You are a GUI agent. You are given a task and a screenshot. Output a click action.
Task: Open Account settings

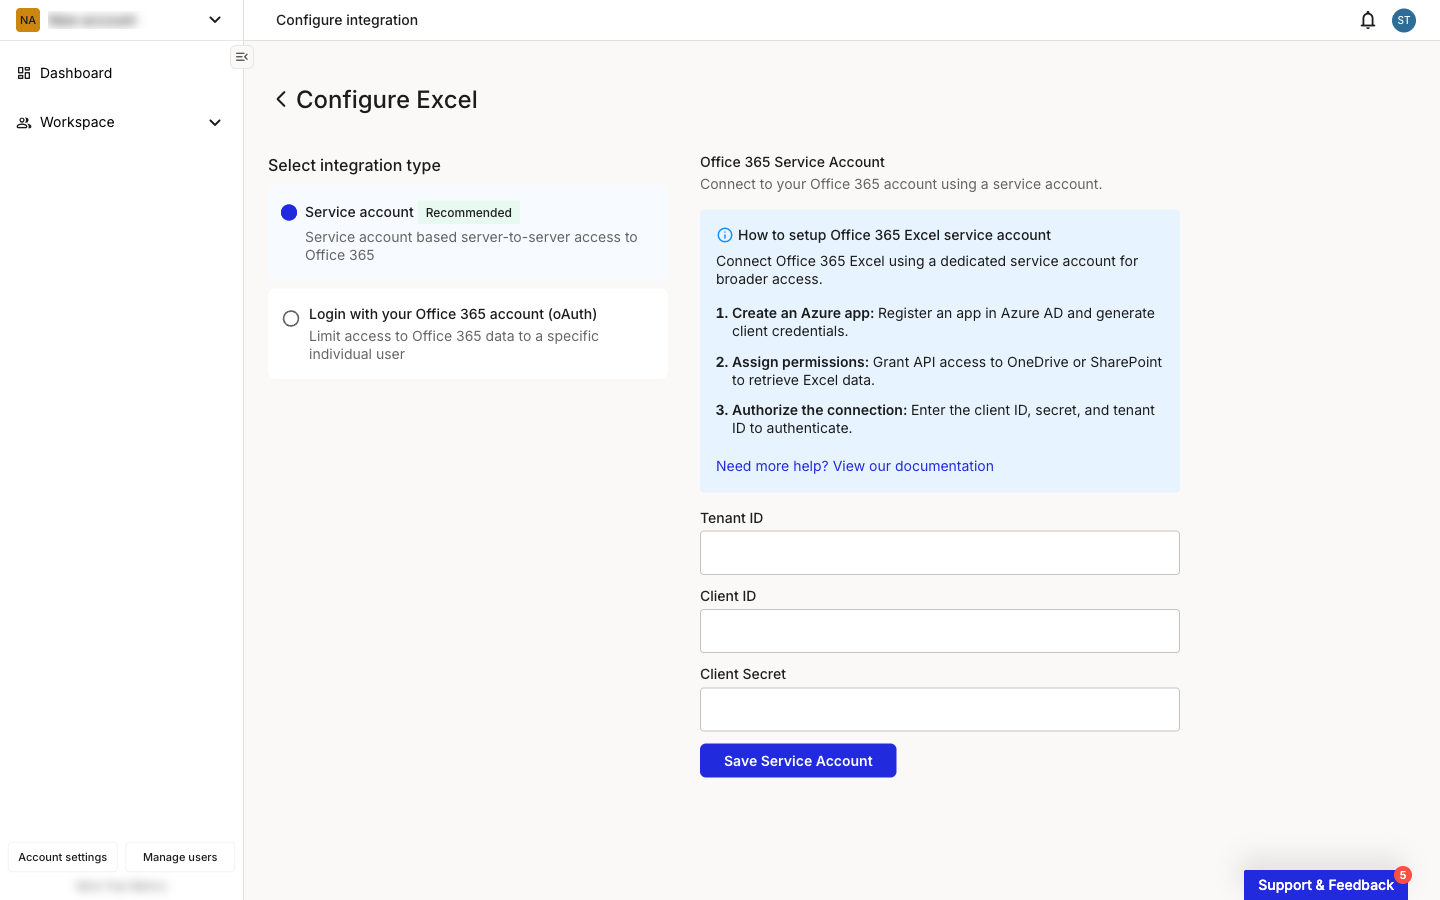(63, 857)
